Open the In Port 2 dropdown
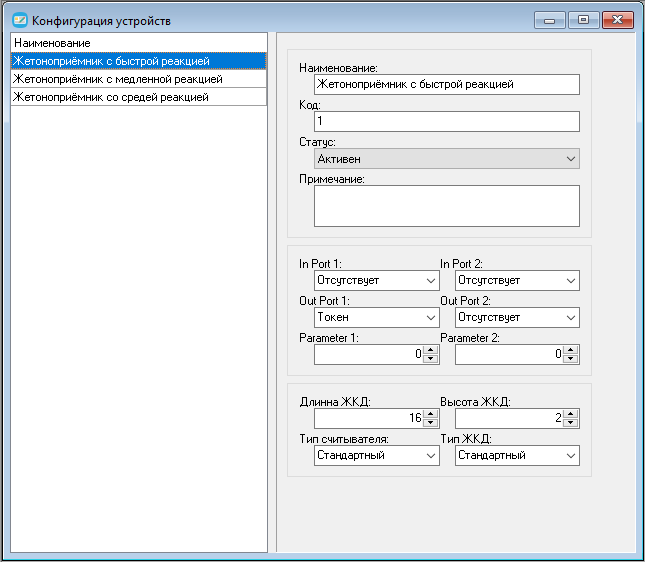 (517, 281)
